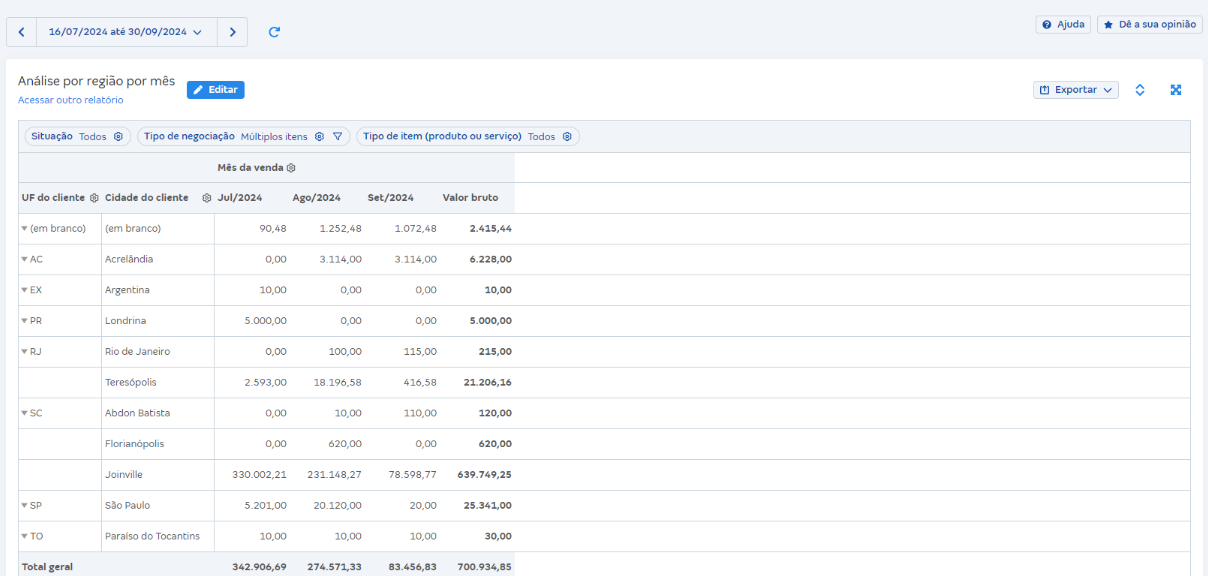Collapse the RJ state row group
The image size is (1208, 576).
25,352
